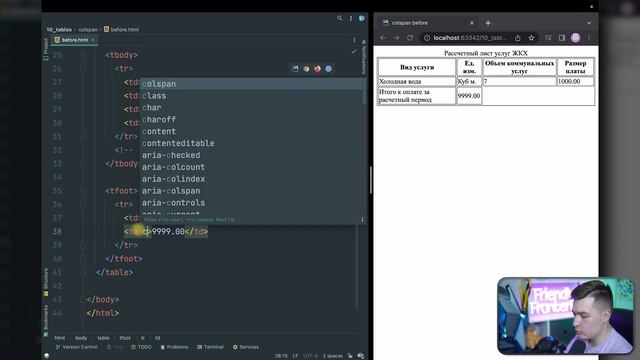Choose 'colspan' from completion list
This screenshot has height=360, width=640.
pyautogui.click(x=251, y=84)
